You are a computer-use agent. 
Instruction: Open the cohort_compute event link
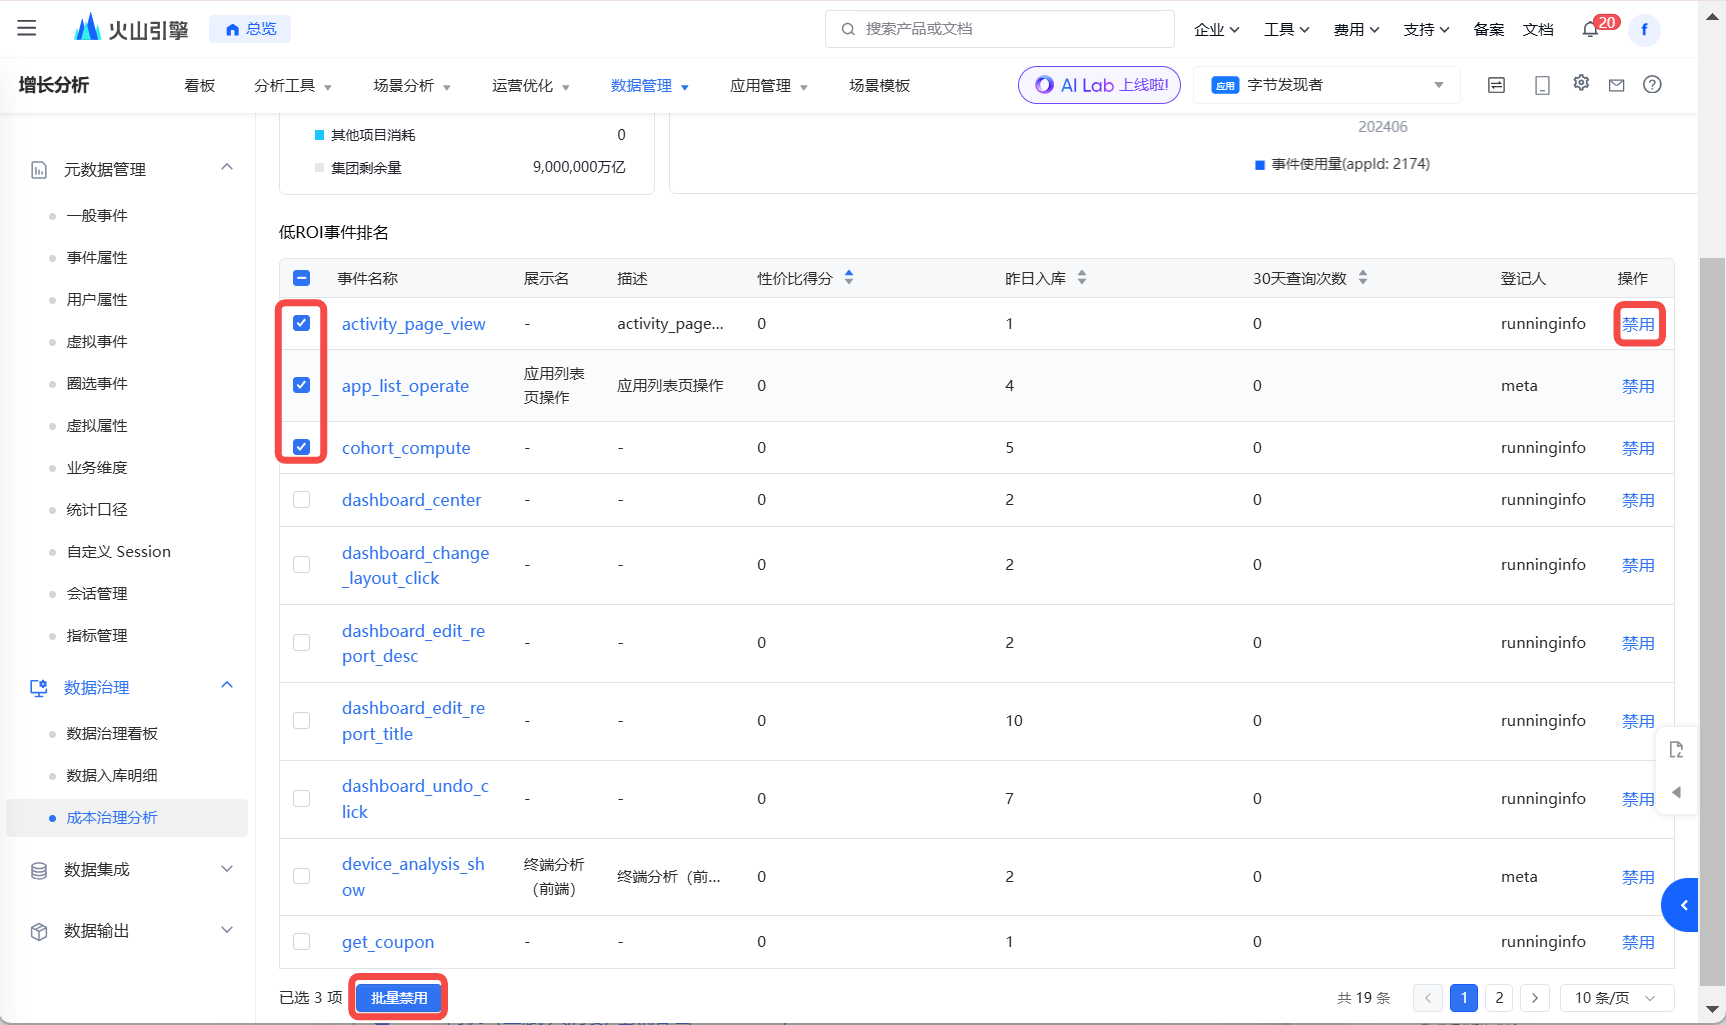[x=406, y=448]
